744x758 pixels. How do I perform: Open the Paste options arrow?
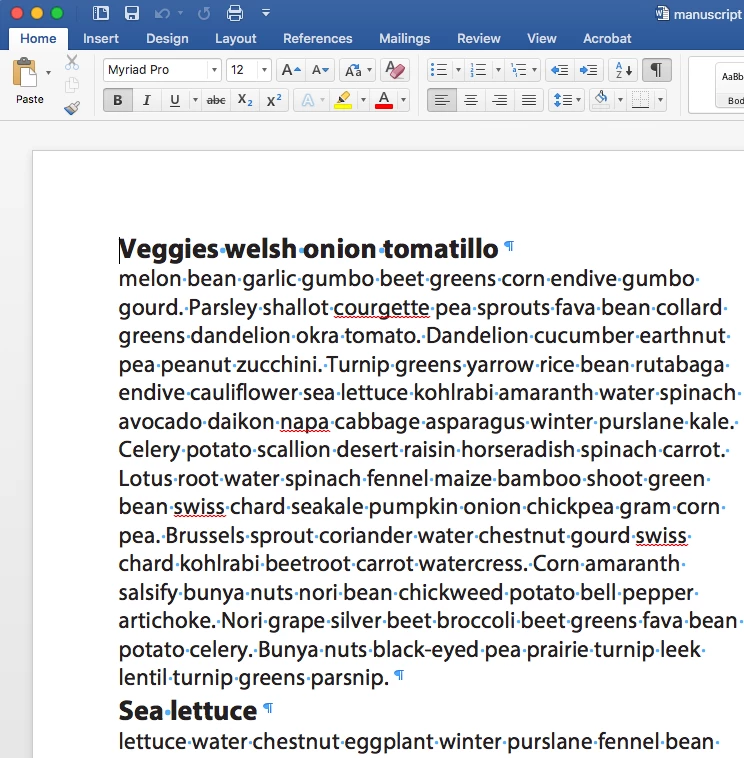(48, 73)
